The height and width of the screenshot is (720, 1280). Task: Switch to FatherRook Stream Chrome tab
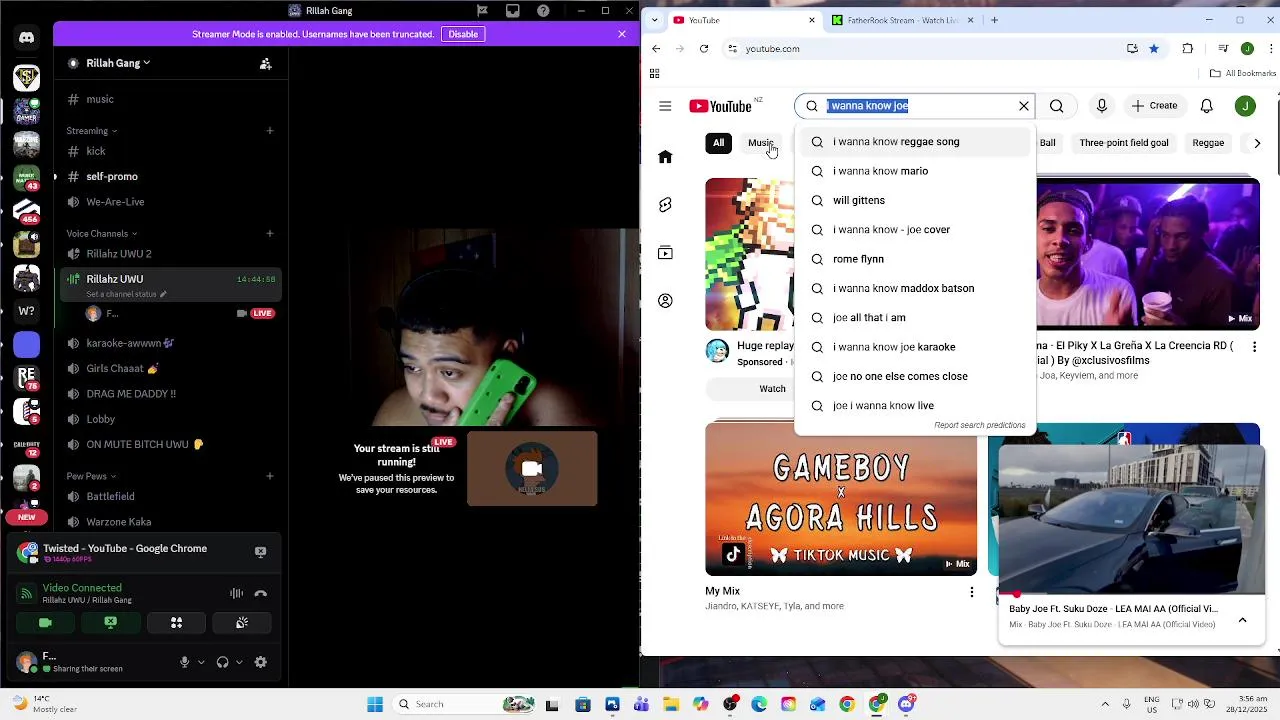903,20
